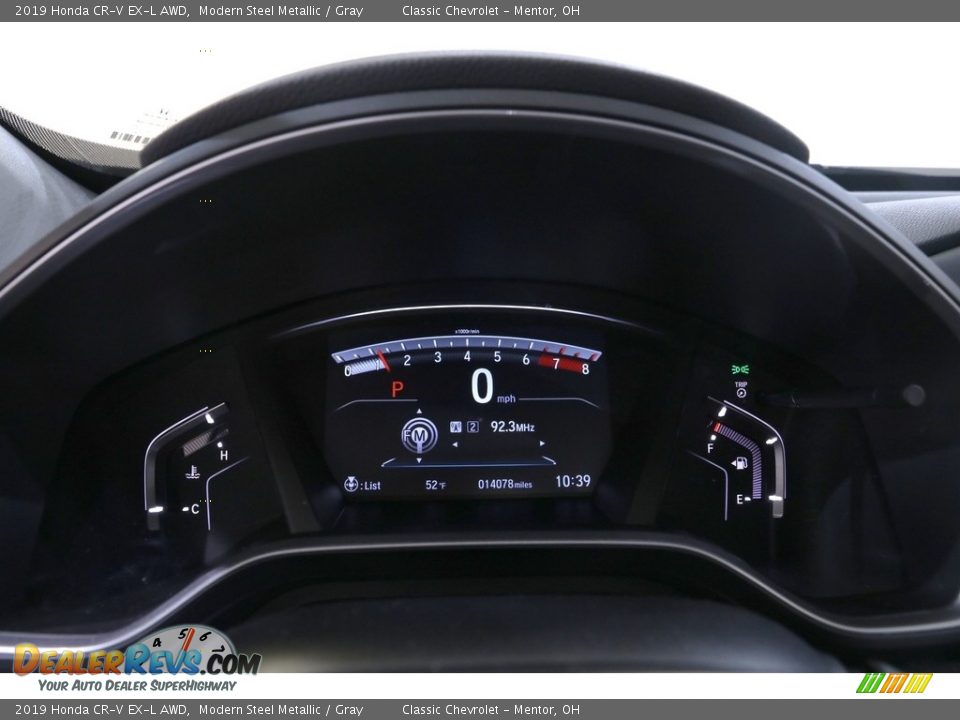Click the red P gear indicator
The height and width of the screenshot is (720, 960).
pyautogui.click(x=397, y=389)
